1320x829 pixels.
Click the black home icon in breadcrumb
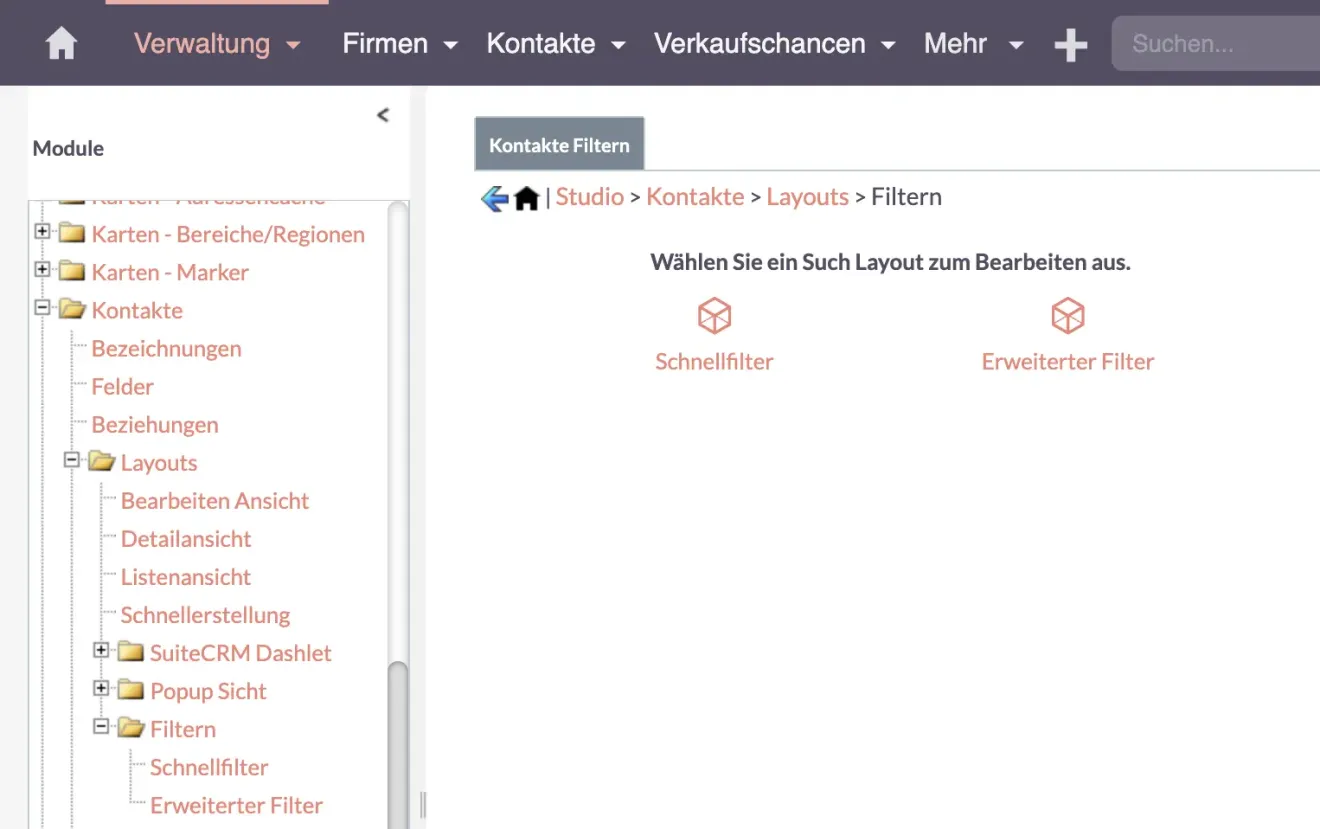point(527,198)
